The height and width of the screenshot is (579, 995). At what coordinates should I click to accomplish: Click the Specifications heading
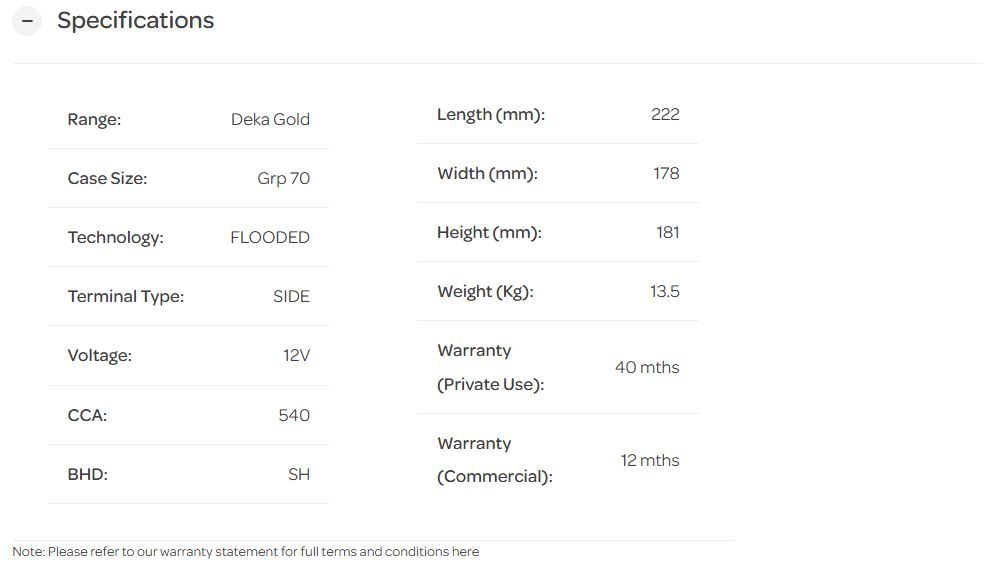tap(135, 21)
